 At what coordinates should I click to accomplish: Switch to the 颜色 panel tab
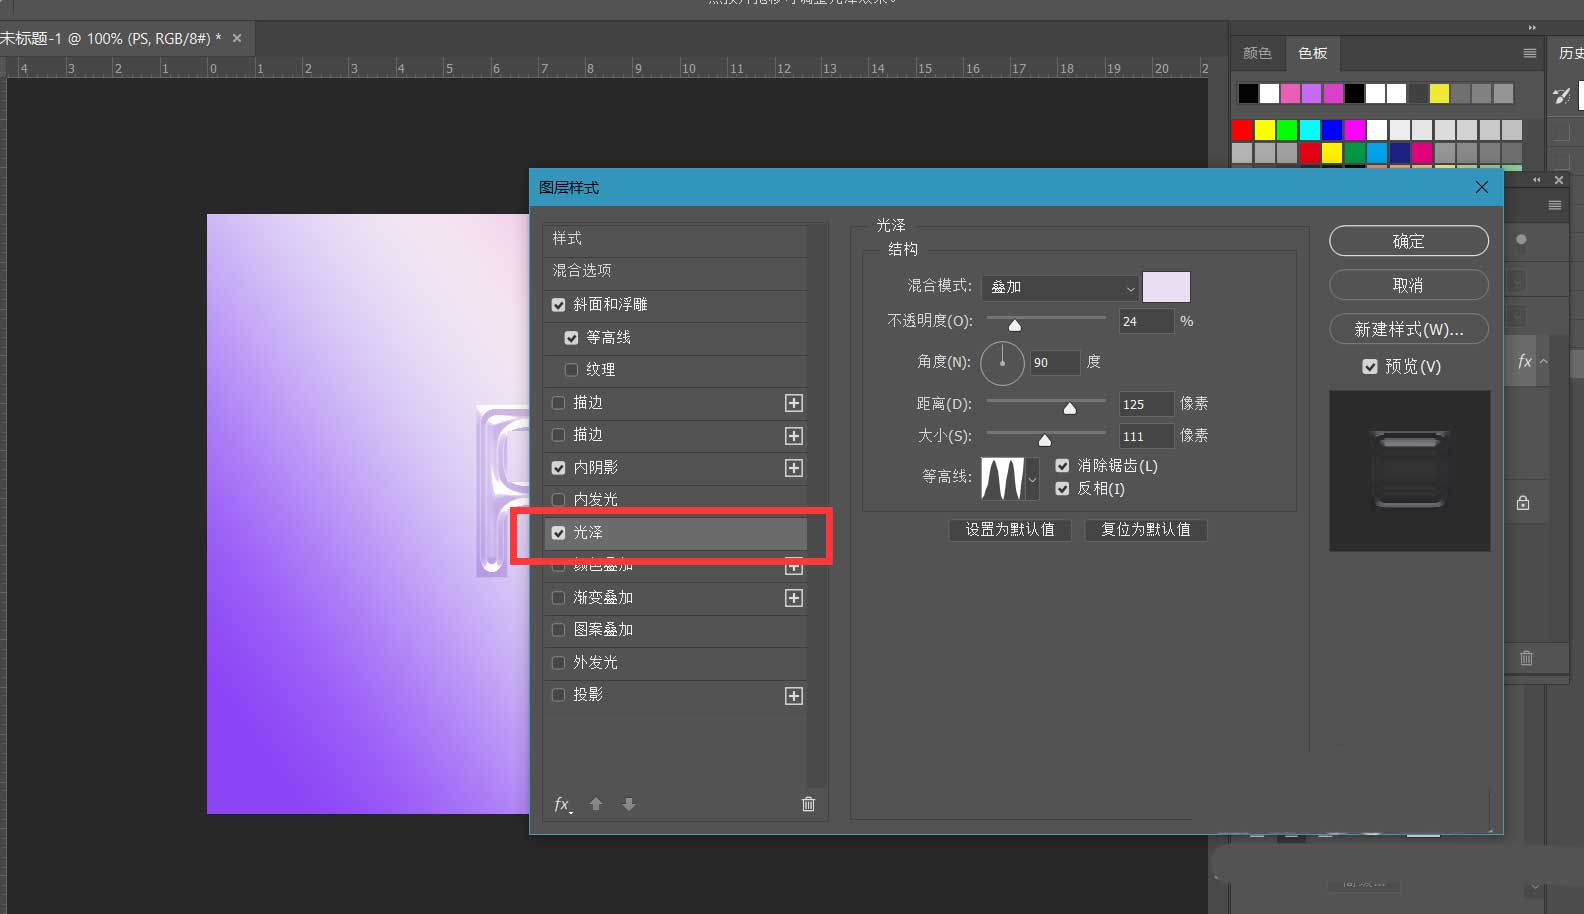(x=1257, y=53)
